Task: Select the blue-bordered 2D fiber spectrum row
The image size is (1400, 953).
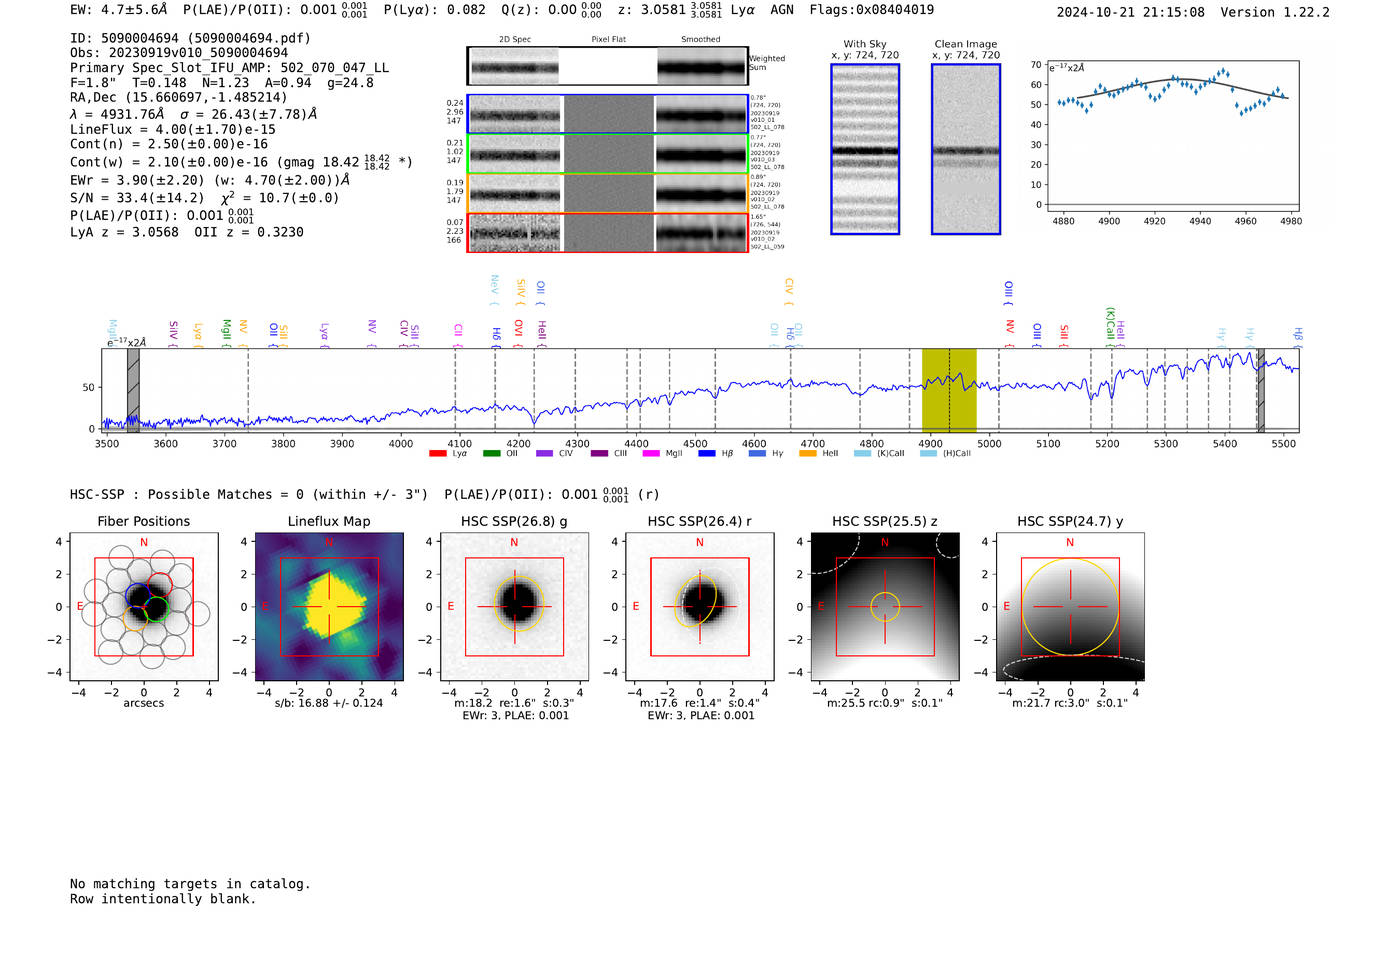Action: tap(607, 114)
